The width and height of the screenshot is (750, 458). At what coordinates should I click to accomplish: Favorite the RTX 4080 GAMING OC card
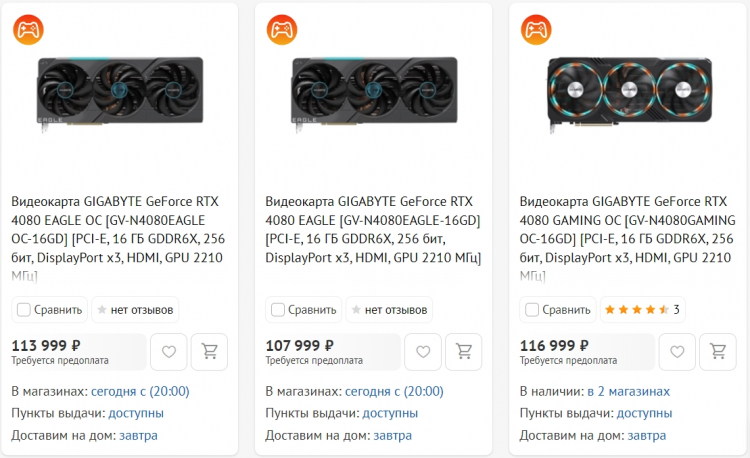pyautogui.click(x=677, y=352)
